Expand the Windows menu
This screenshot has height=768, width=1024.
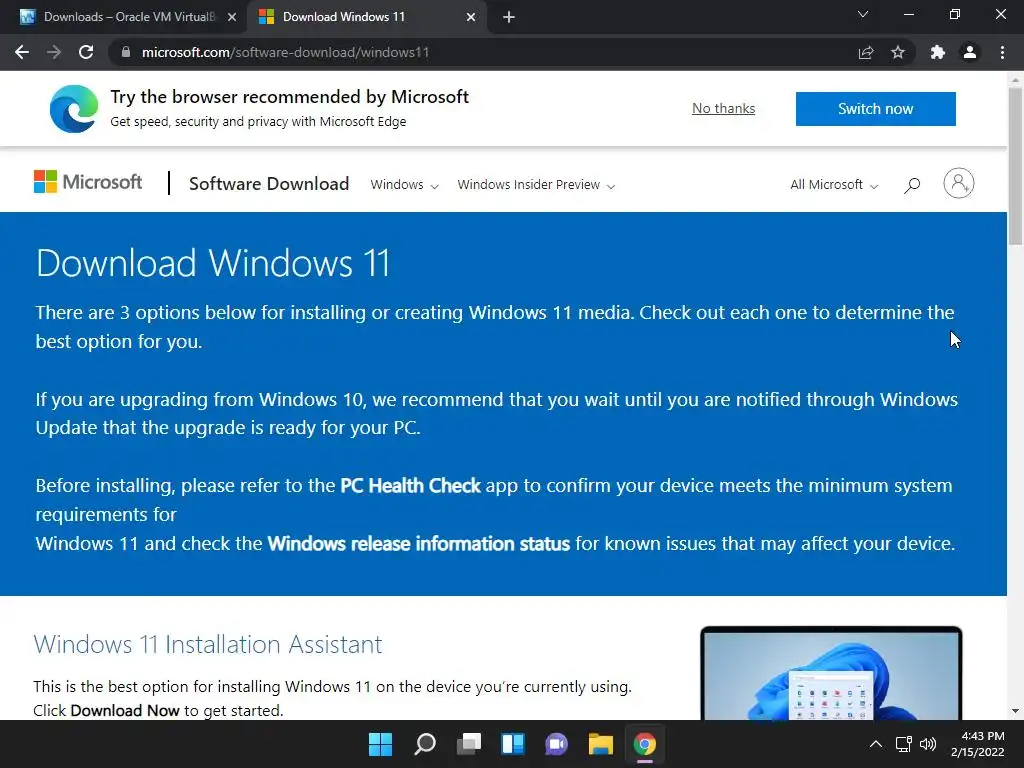404,185
